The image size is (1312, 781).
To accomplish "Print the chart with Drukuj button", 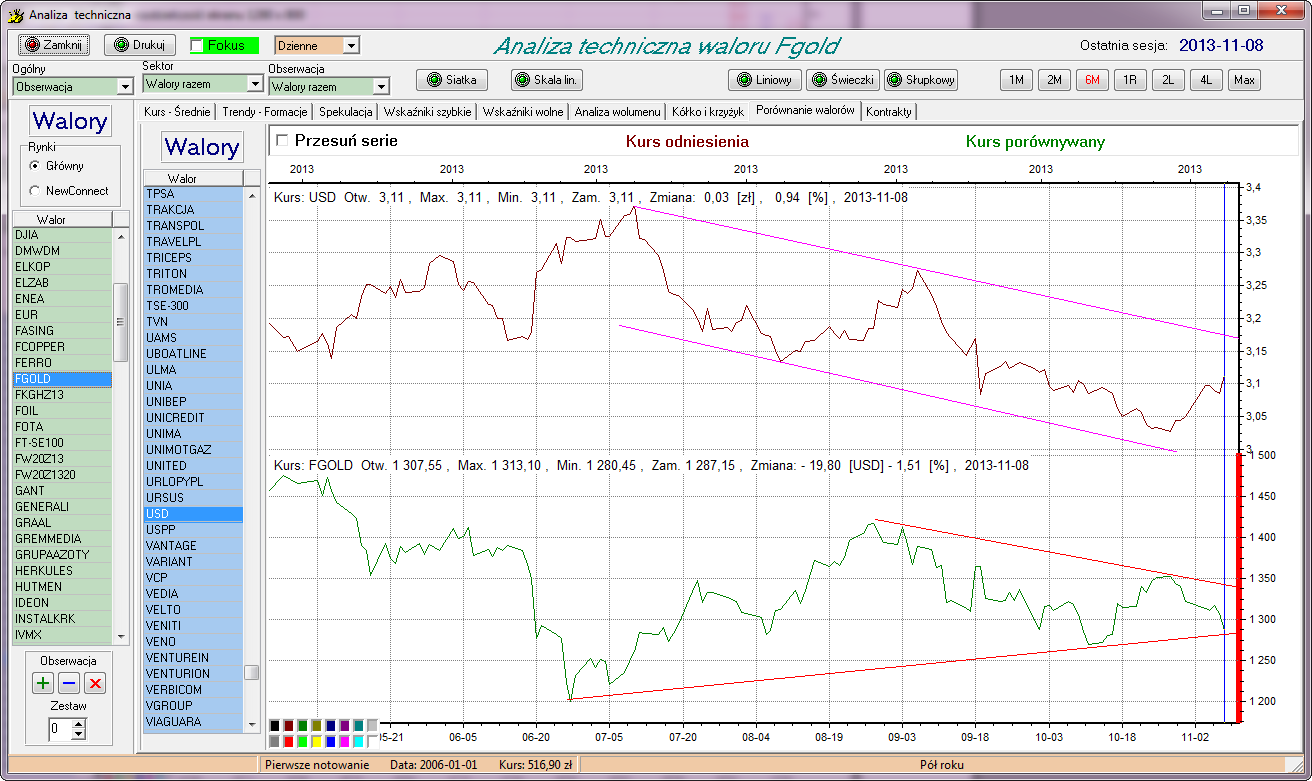I will (x=140, y=45).
